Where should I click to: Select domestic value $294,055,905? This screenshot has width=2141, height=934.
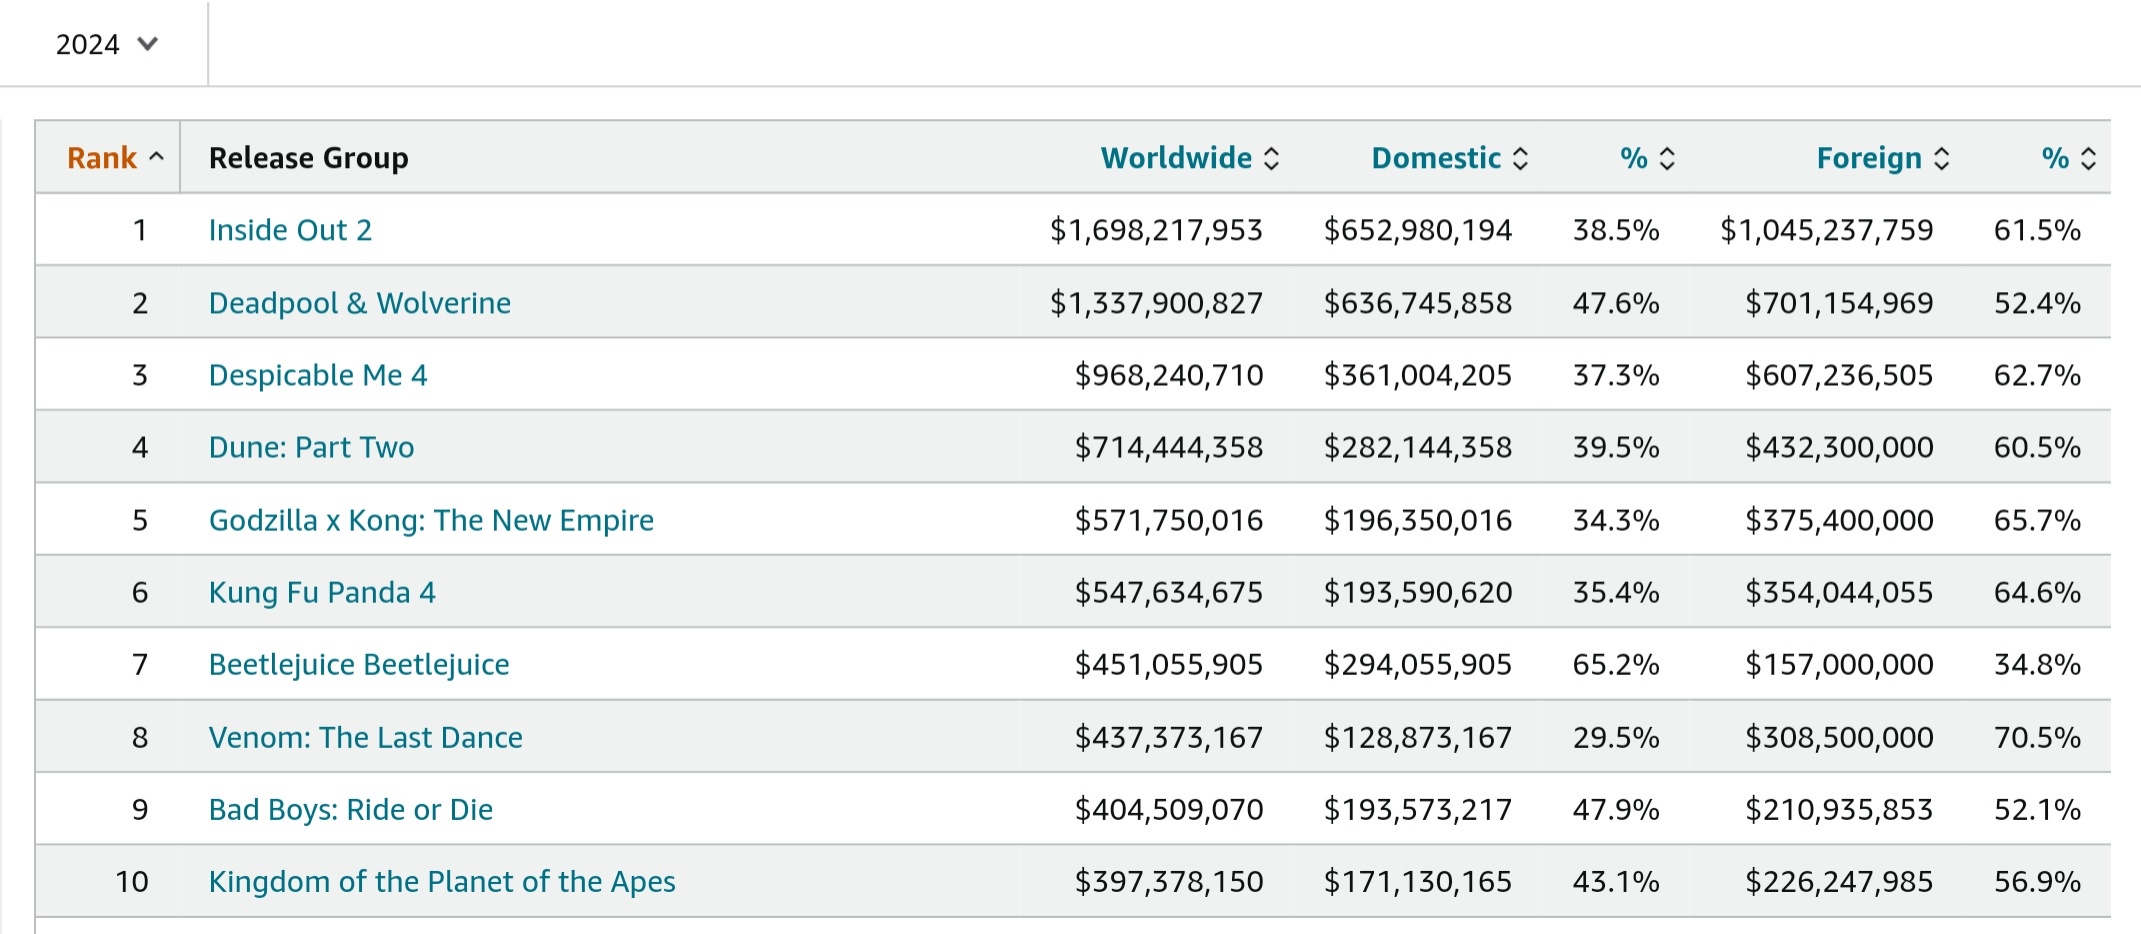[x=1418, y=664]
